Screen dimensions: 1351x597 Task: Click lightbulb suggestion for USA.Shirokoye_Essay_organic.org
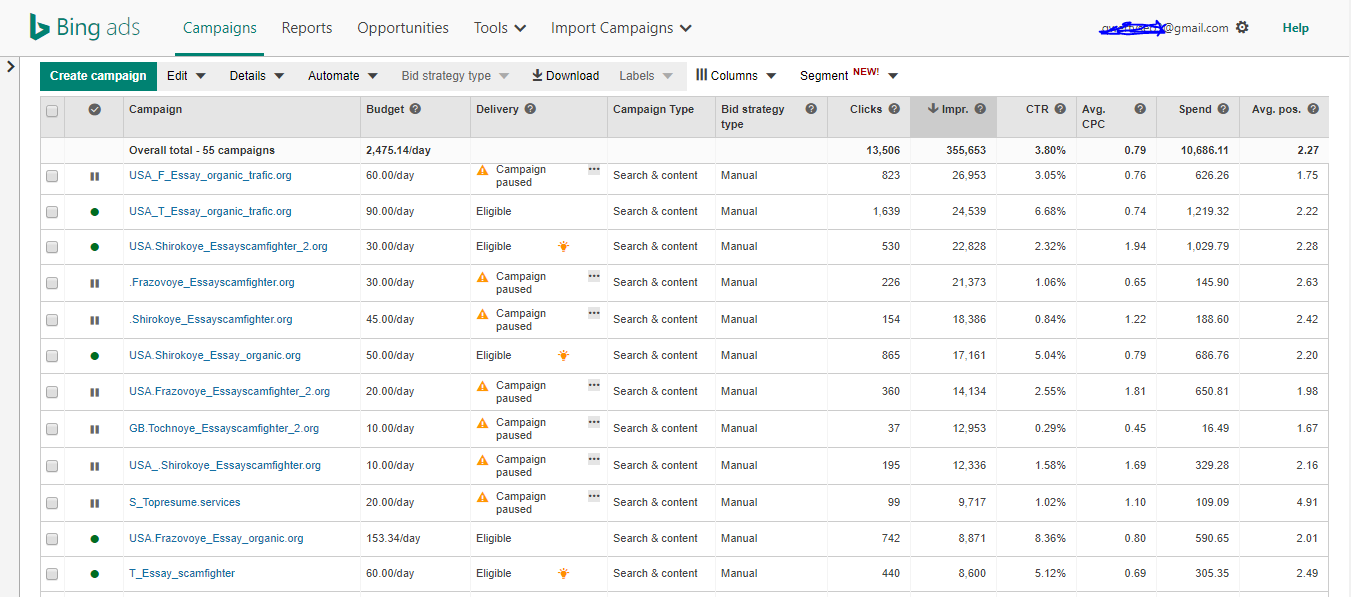click(564, 355)
